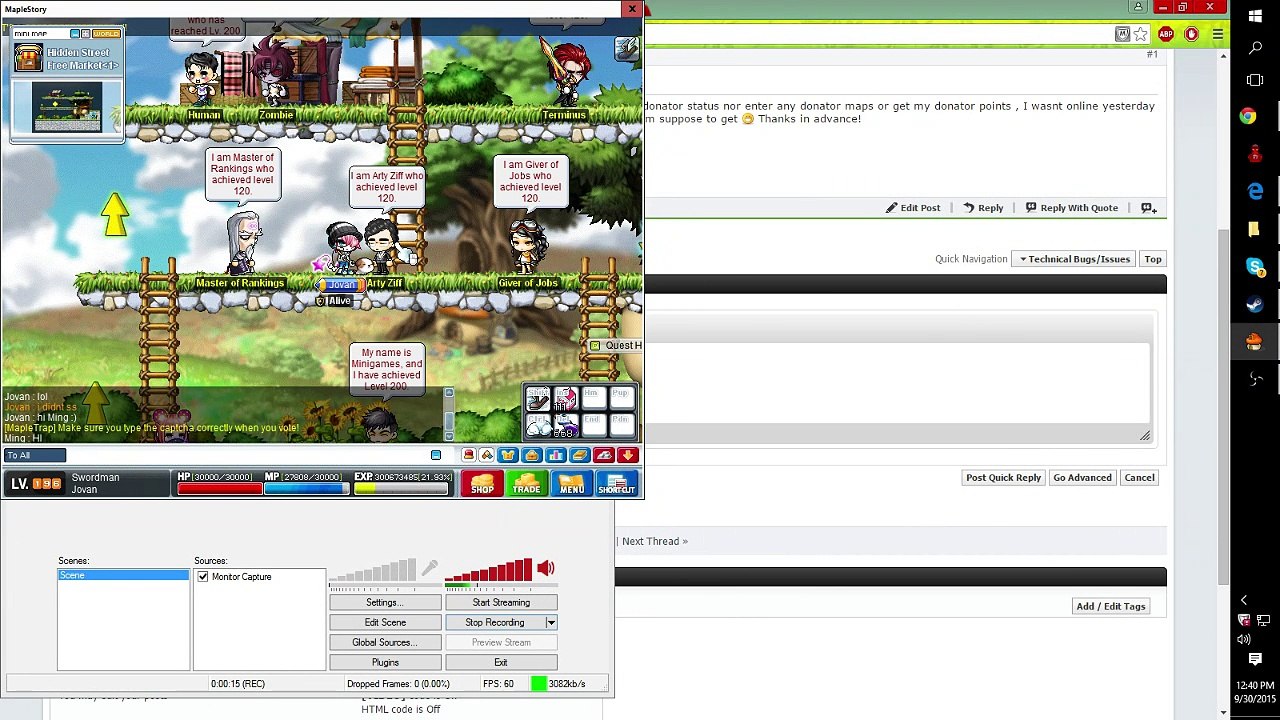The height and width of the screenshot is (720, 1280).
Task: Open Windows search from taskbar
Action: coord(1256,48)
